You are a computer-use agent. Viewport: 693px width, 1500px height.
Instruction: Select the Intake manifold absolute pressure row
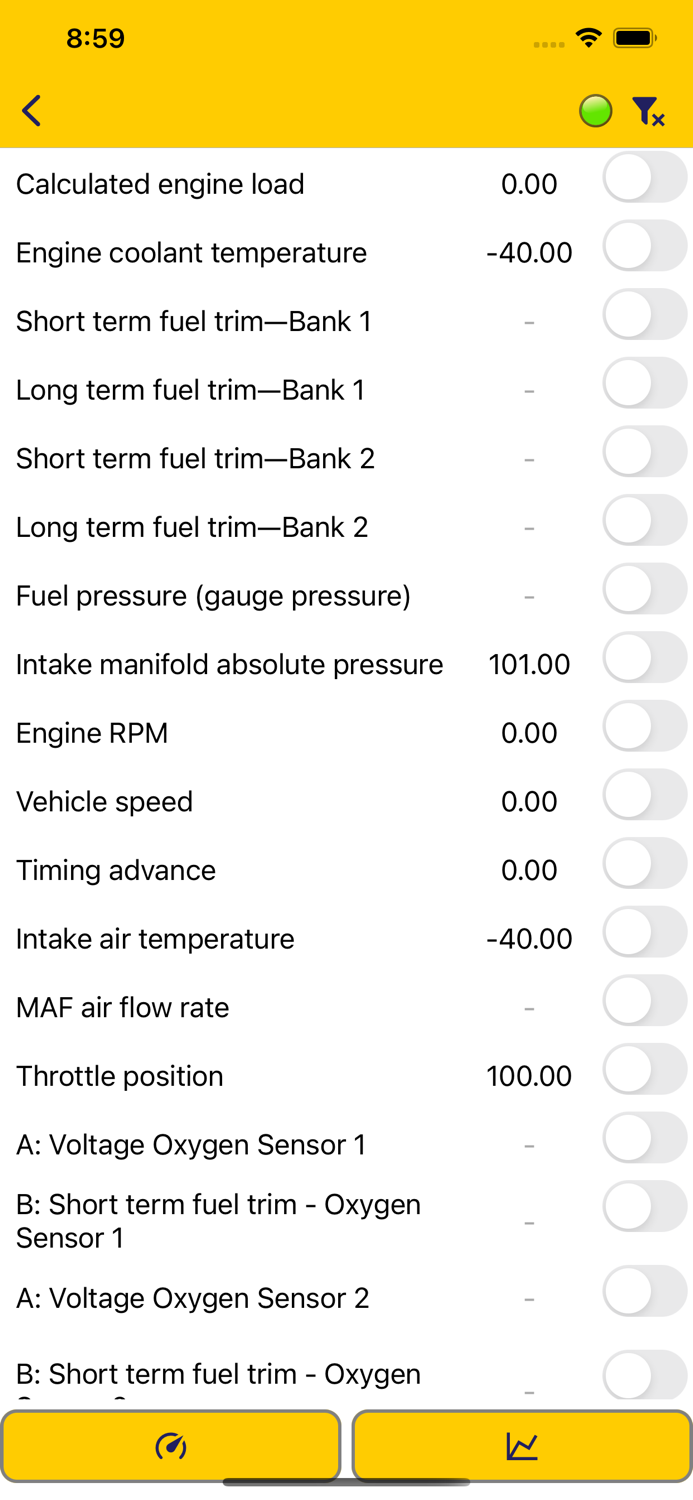pyautogui.click(x=229, y=664)
